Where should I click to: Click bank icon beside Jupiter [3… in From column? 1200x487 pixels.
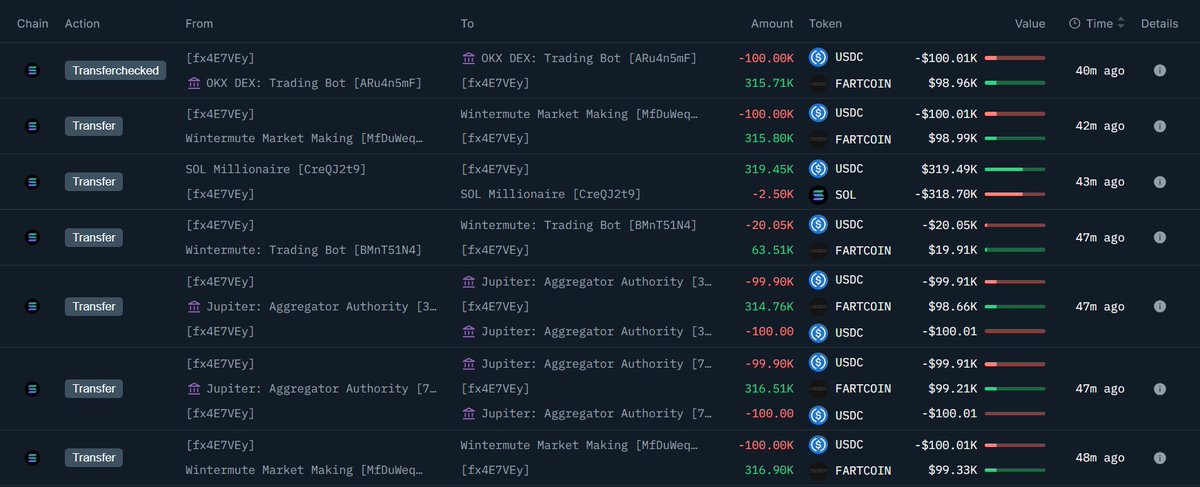tap(193, 307)
